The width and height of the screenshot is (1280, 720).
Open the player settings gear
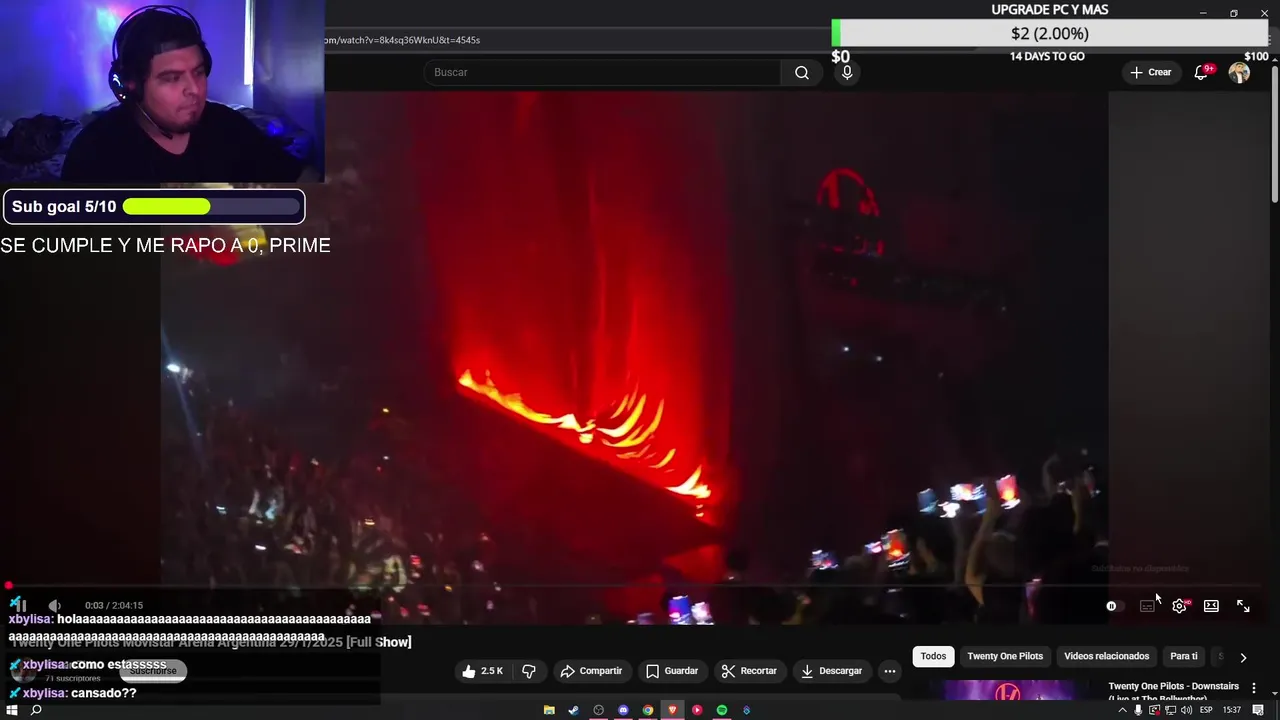click(1179, 606)
